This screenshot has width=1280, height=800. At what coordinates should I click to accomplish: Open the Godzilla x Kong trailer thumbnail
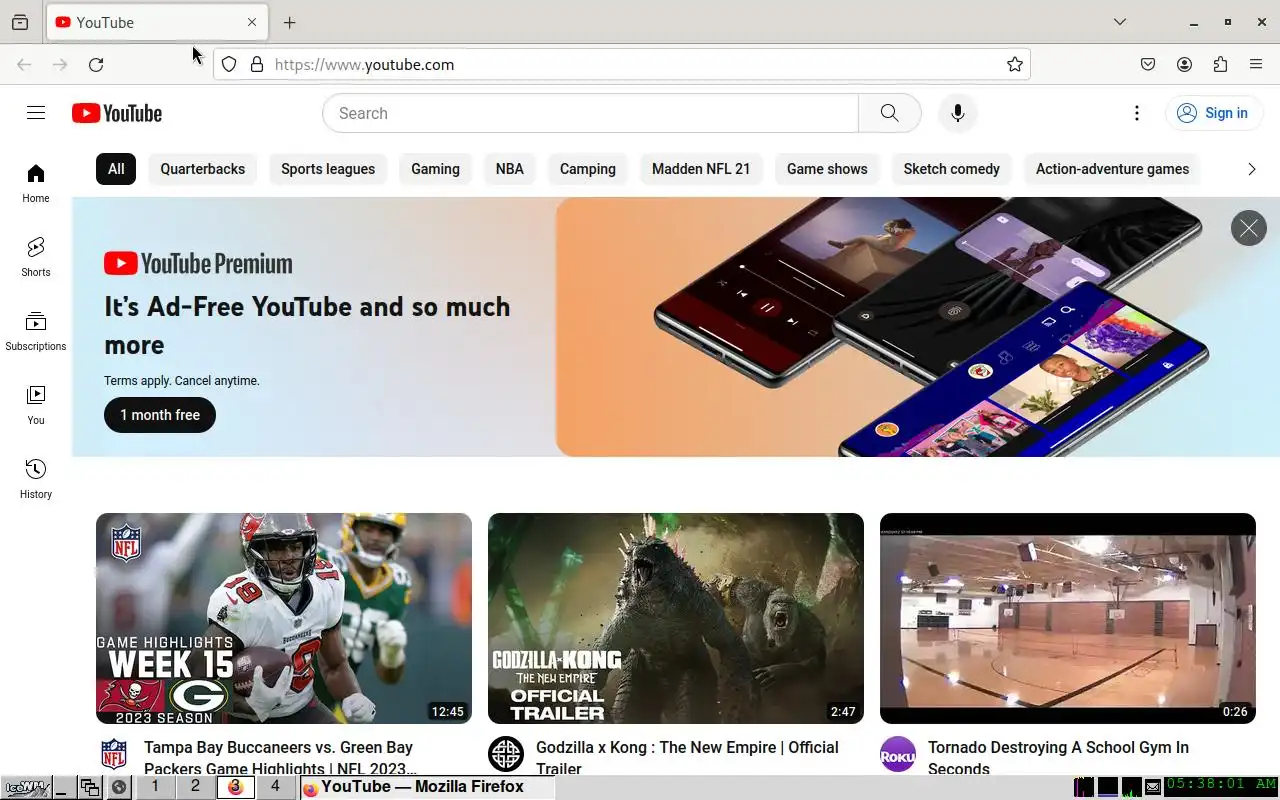pos(676,618)
